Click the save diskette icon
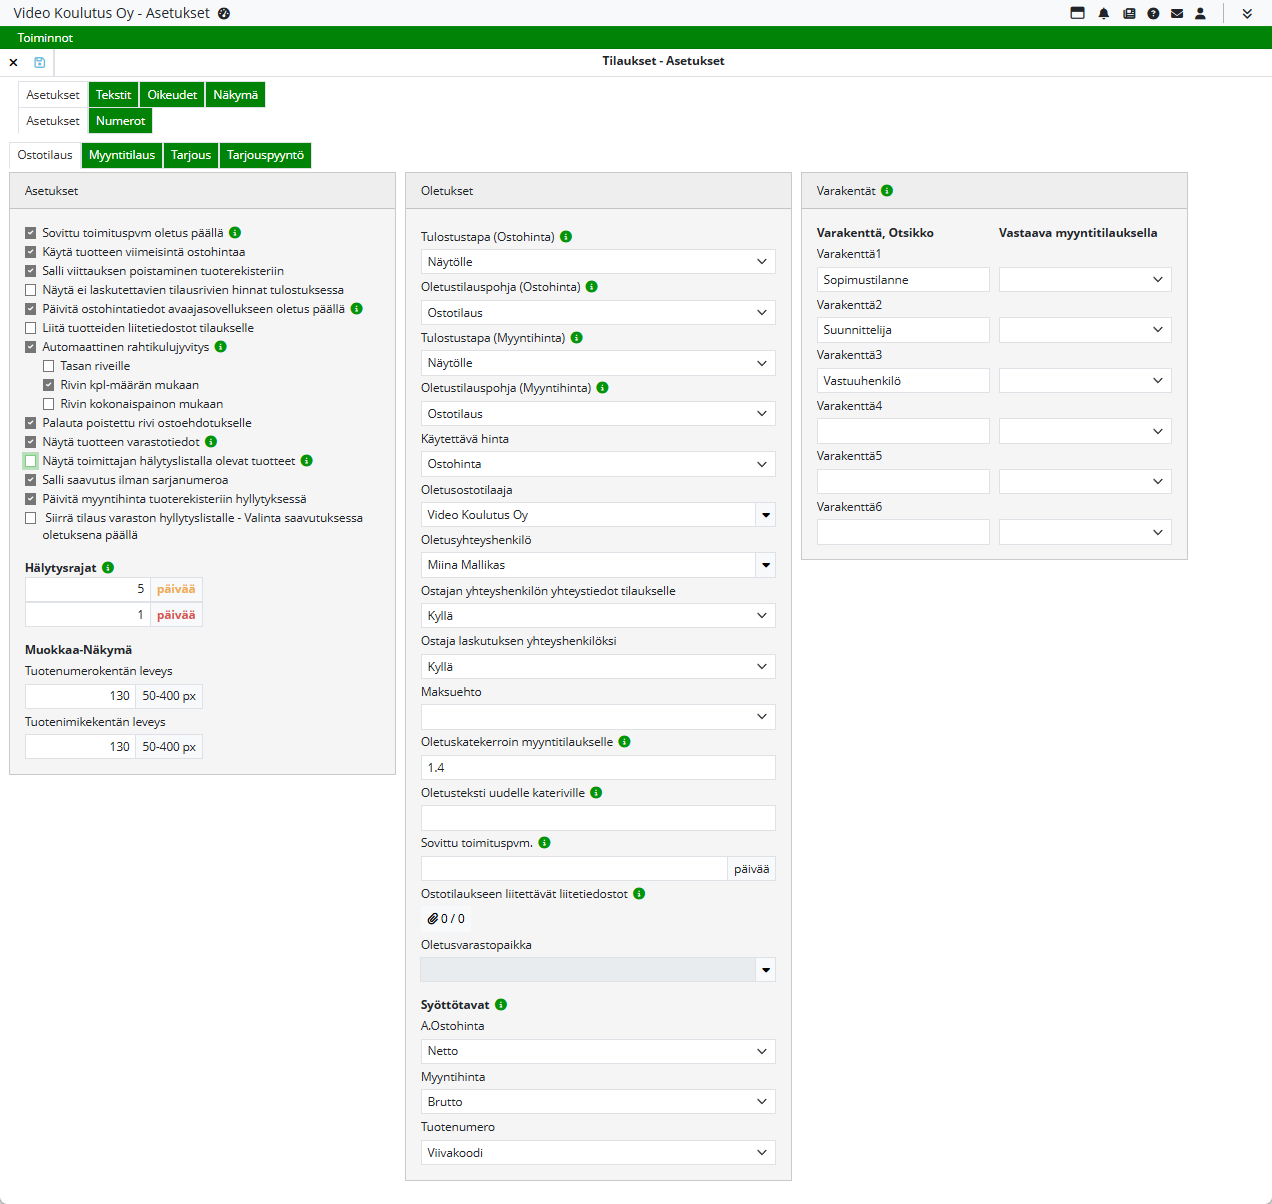This screenshot has height=1204, width=1272. pos(40,62)
